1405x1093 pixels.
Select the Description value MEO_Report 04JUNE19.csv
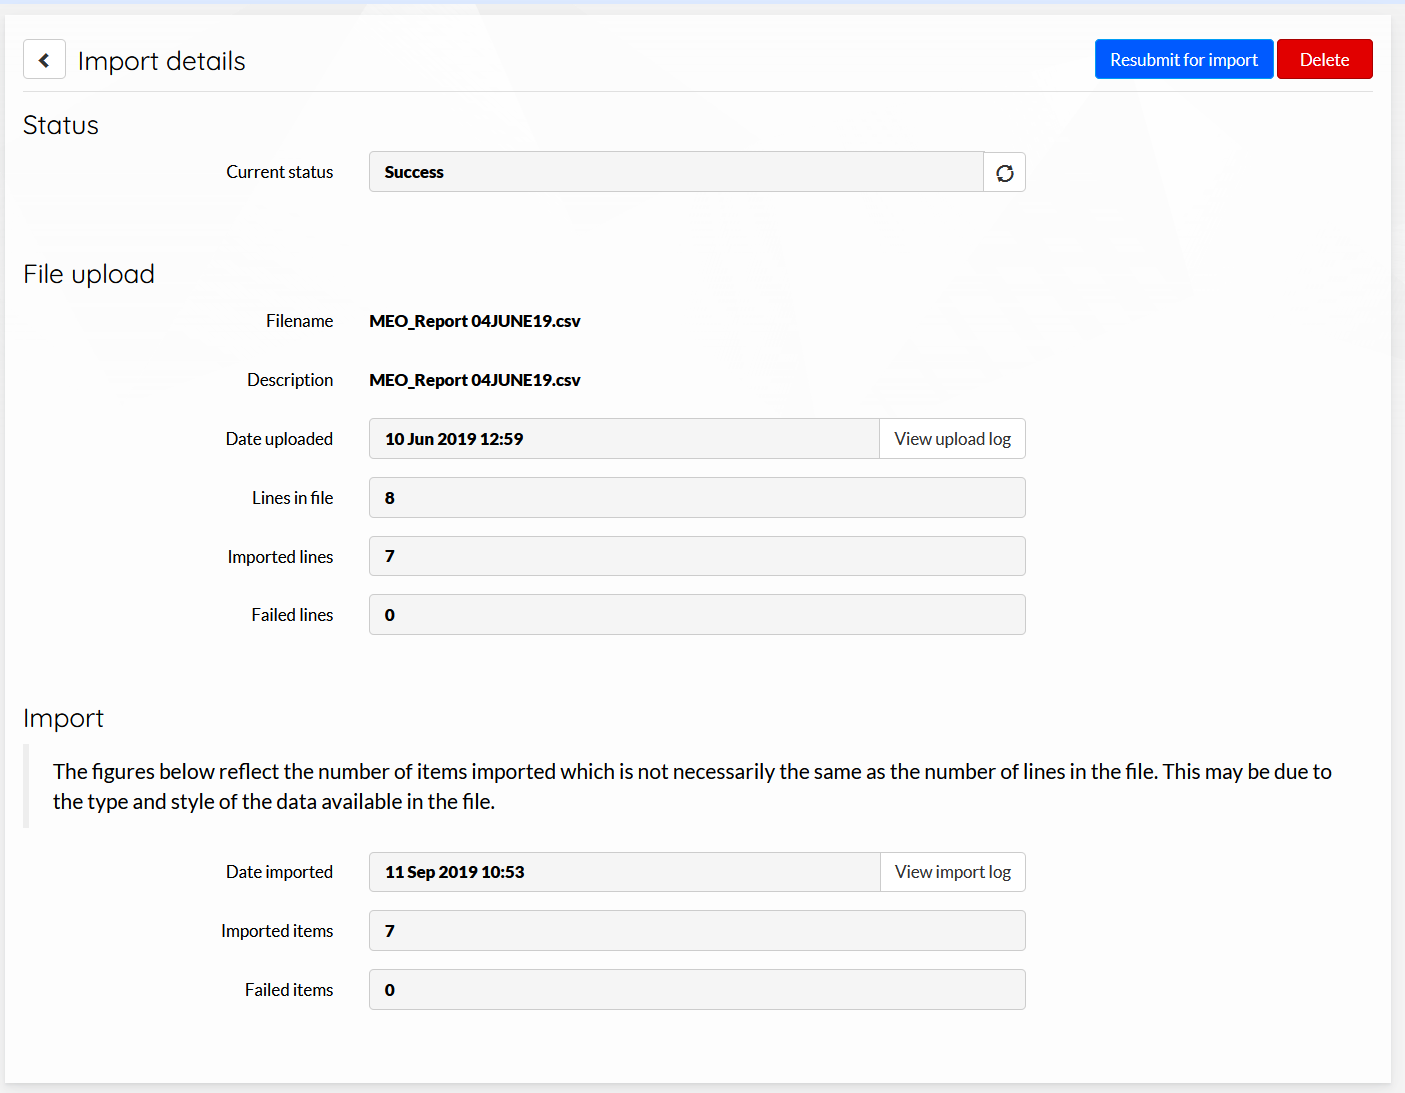[475, 380]
